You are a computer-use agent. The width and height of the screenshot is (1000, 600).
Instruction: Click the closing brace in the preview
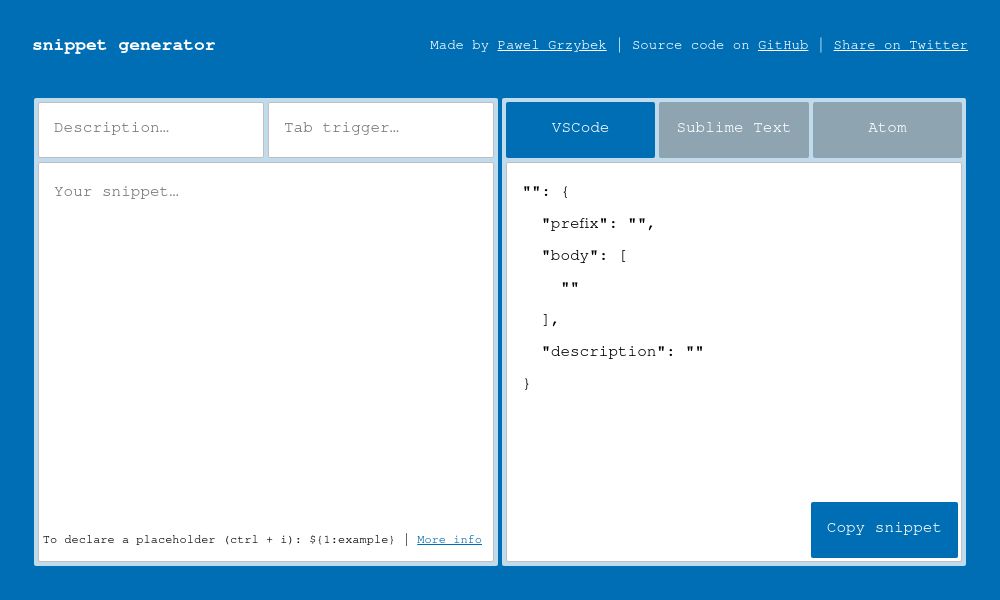(527, 383)
